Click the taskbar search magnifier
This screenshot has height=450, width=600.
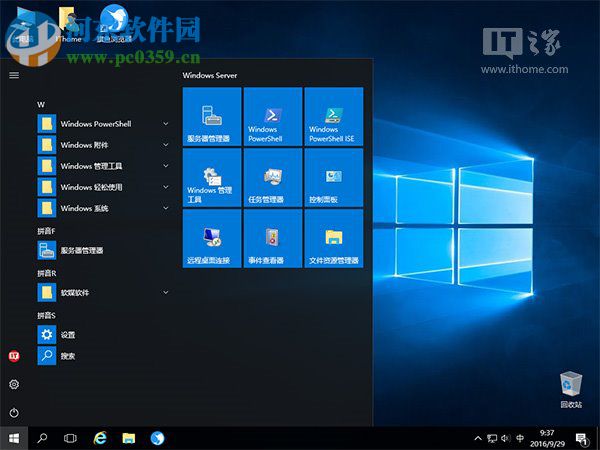coord(42,438)
